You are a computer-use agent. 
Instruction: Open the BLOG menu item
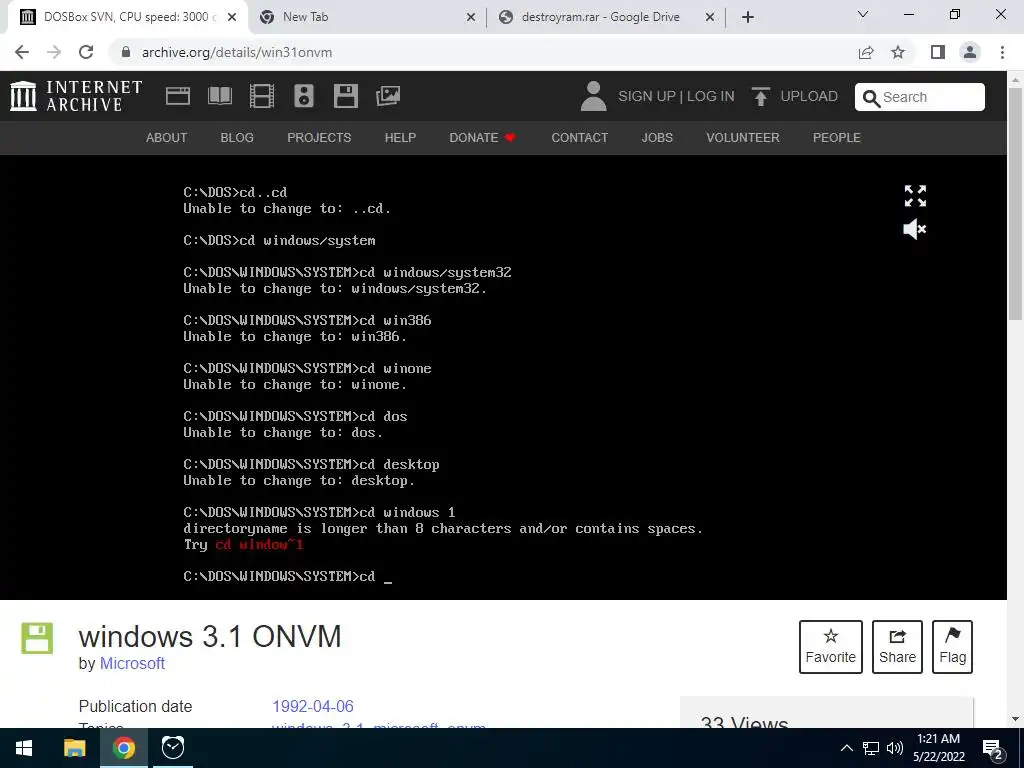pyautogui.click(x=237, y=138)
